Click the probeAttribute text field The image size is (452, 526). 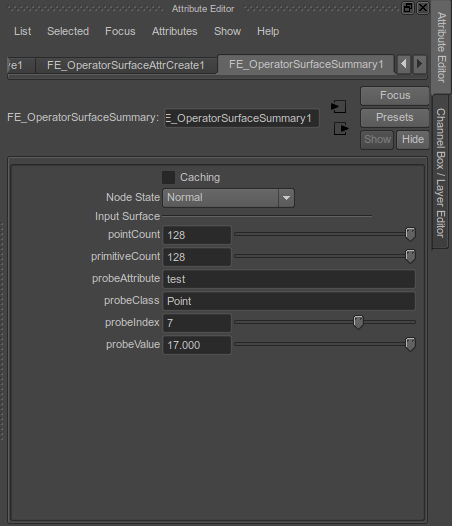point(289,279)
